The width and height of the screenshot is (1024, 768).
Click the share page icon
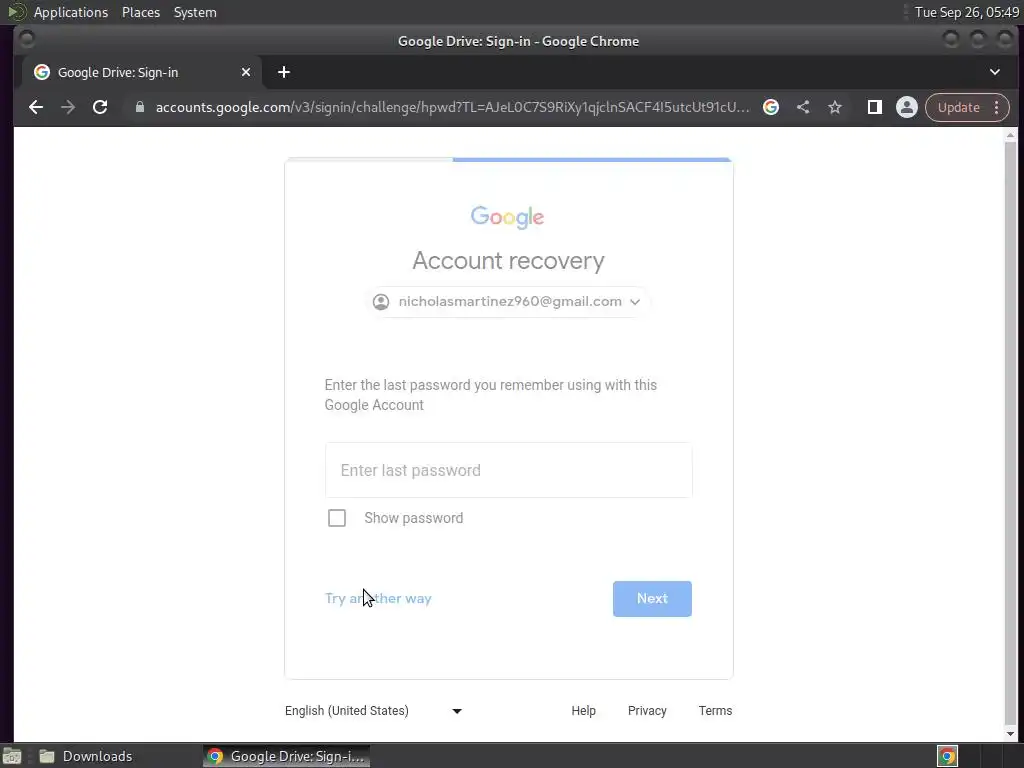point(803,107)
